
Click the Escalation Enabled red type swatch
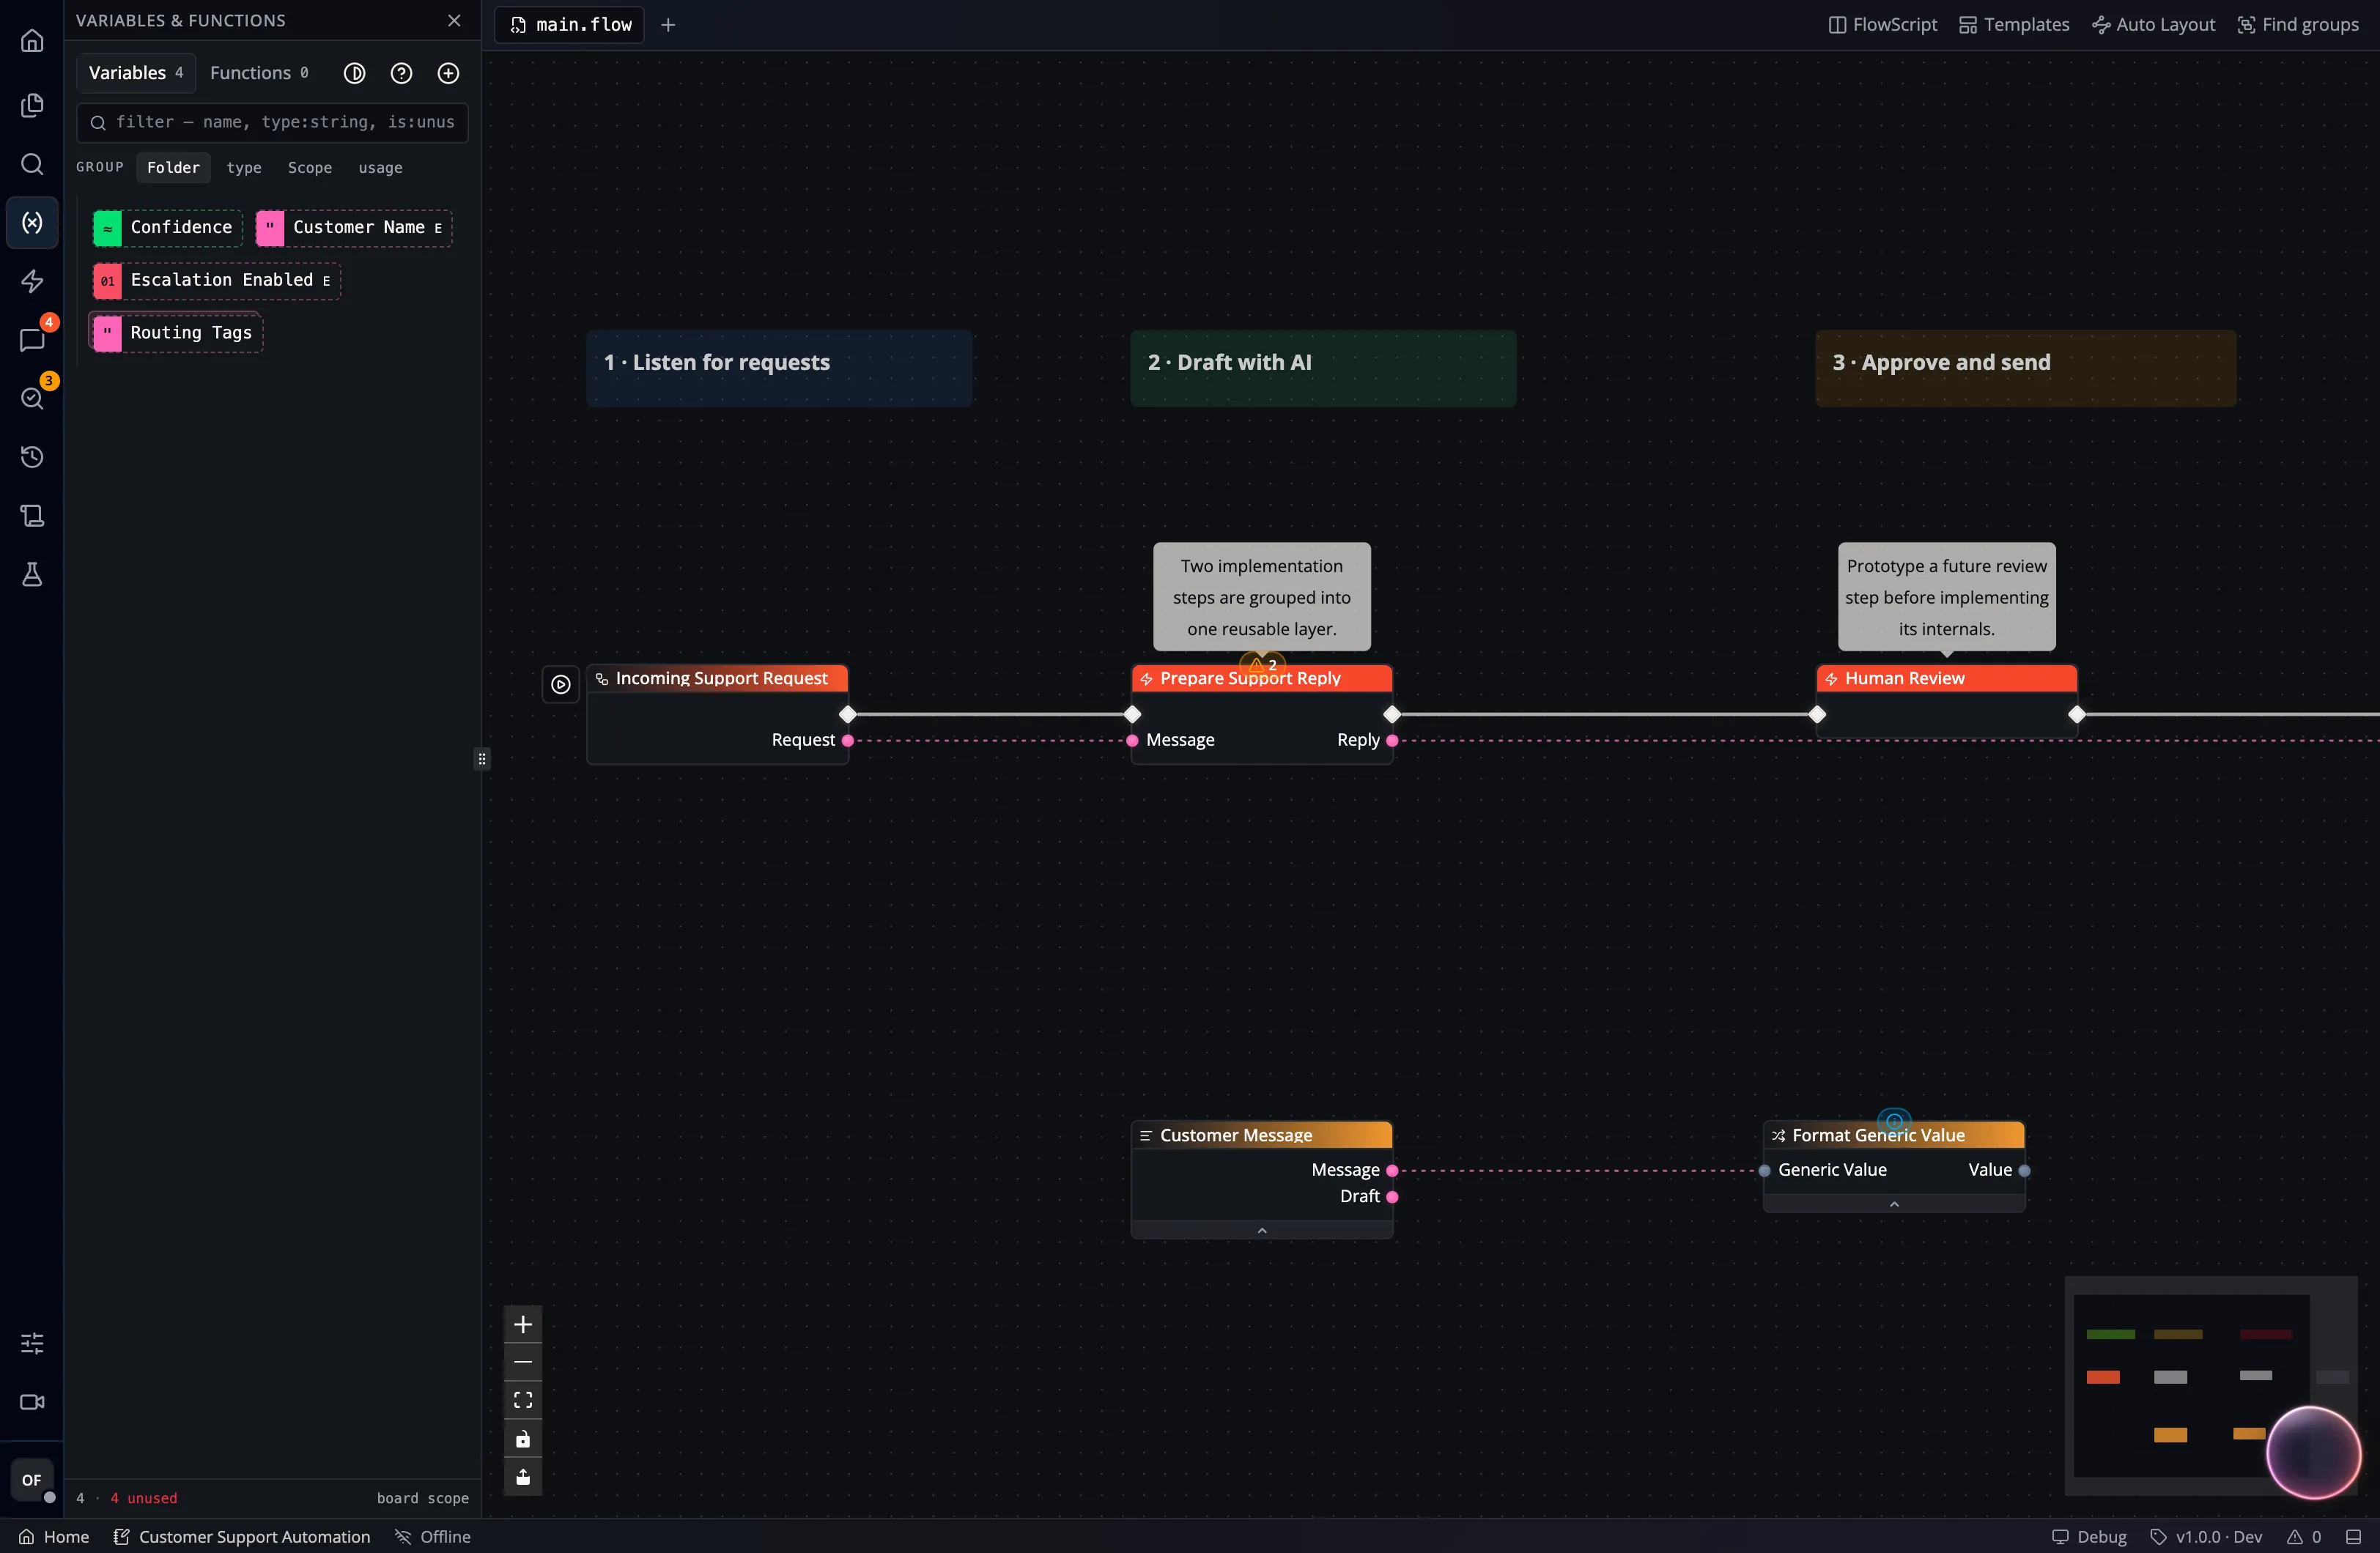coord(108,281)
